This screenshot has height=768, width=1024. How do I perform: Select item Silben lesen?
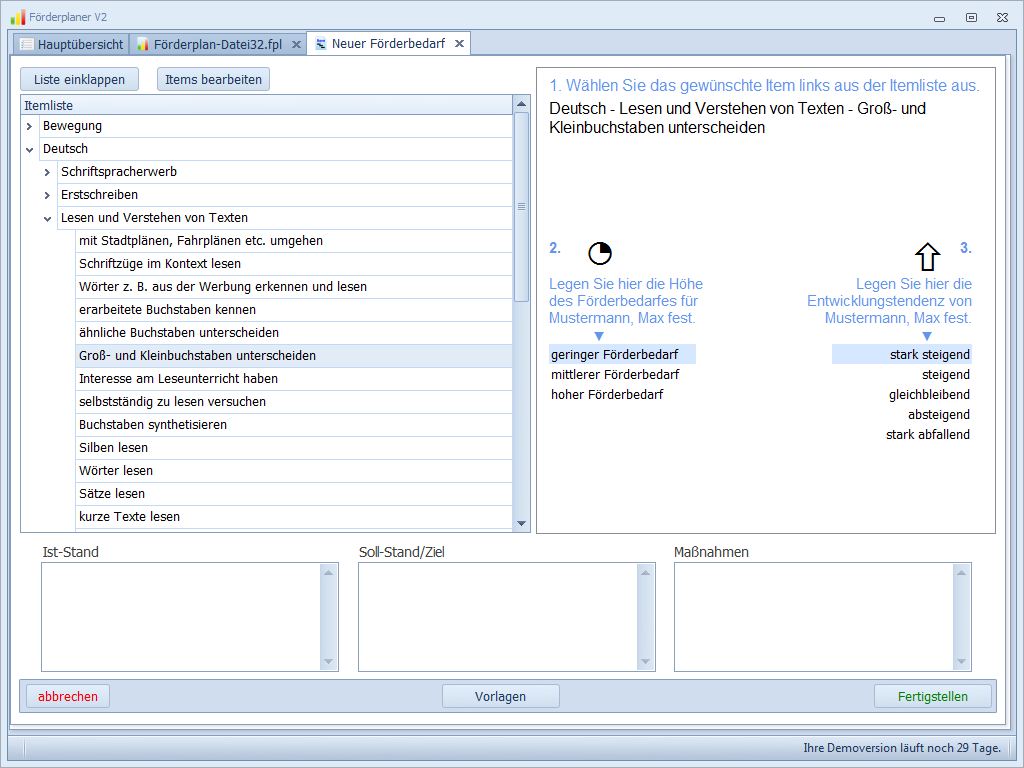click(294, 448)
